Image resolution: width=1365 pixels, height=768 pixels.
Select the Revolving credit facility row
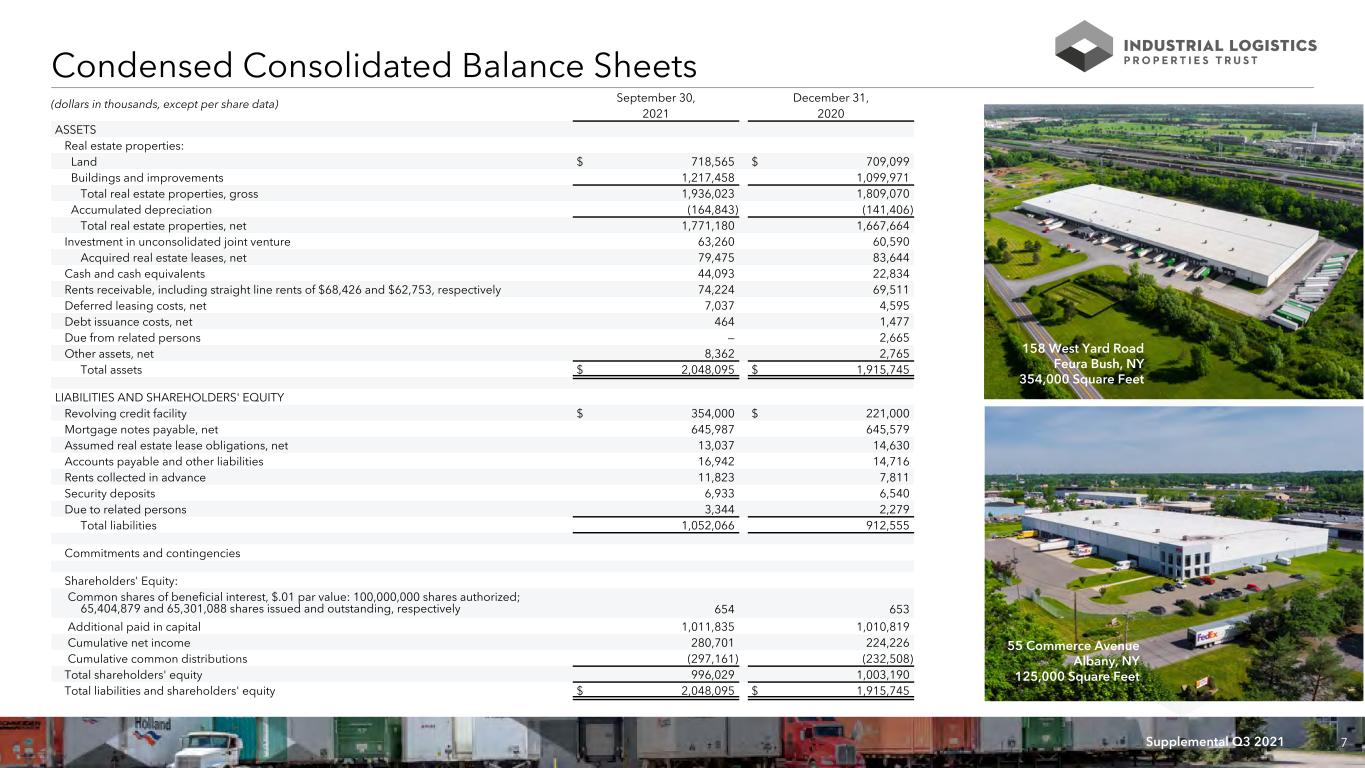484,413
